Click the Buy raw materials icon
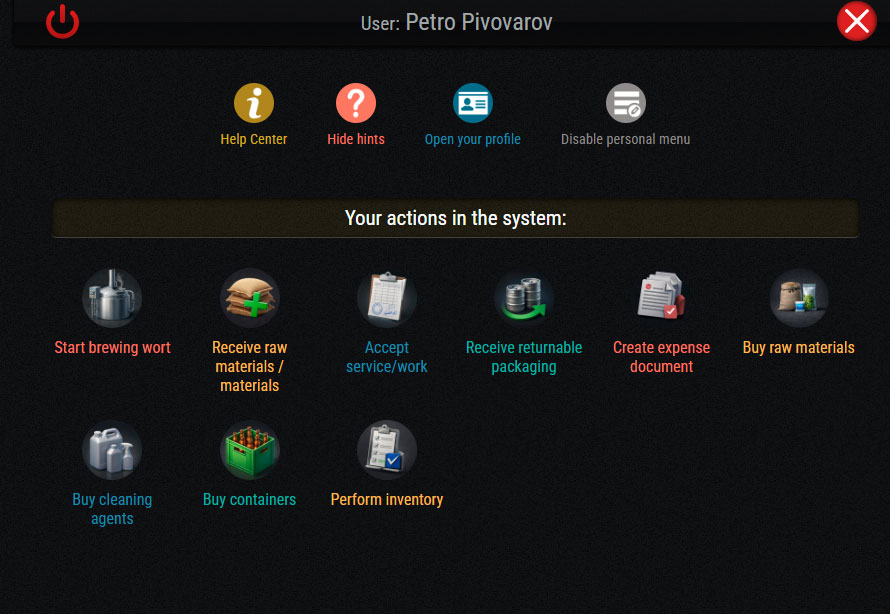 [x=799, y=299]
